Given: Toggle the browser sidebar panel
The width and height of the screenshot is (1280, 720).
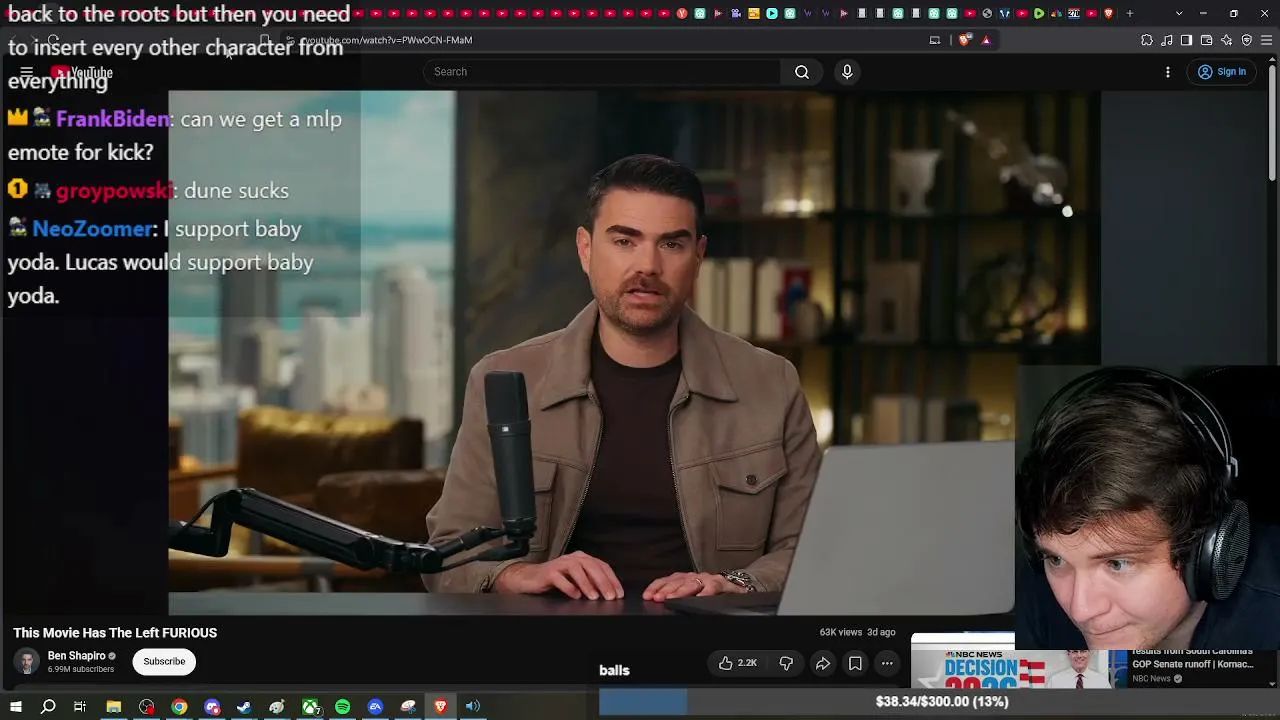Looking at the screenshot, I should point(1186,40).
